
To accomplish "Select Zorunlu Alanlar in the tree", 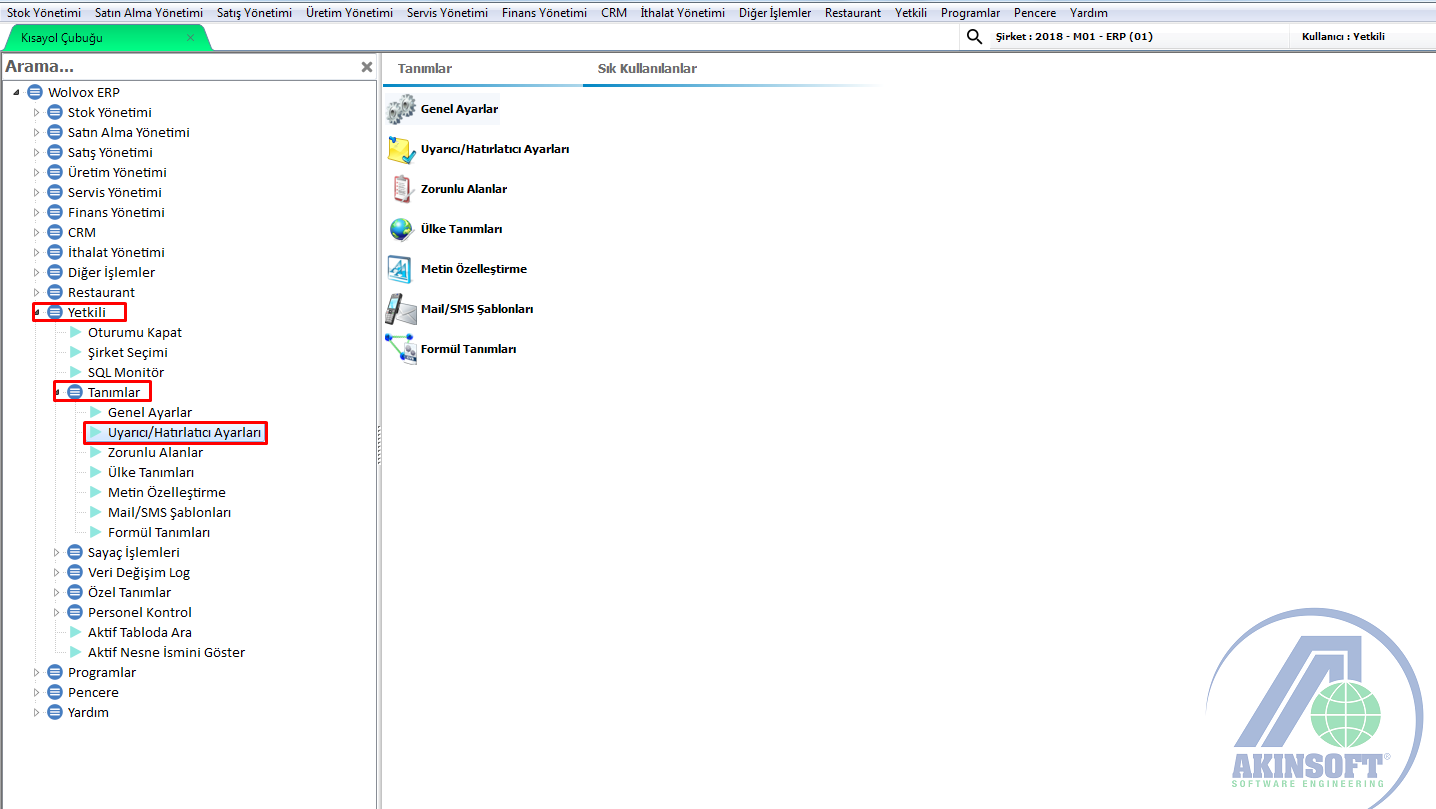I will tap(155, 452).
